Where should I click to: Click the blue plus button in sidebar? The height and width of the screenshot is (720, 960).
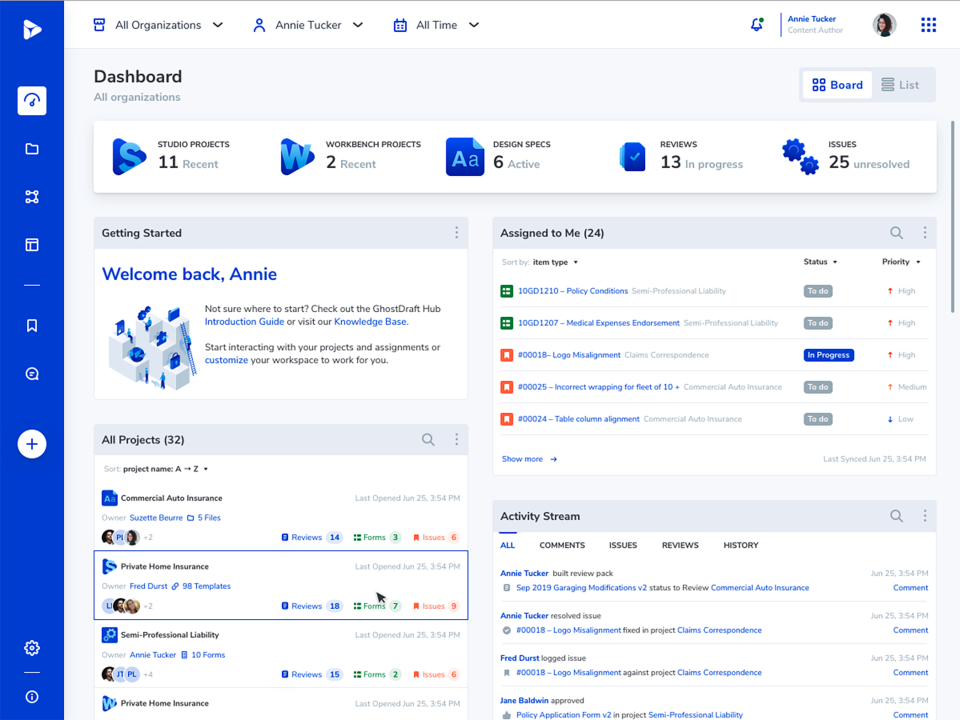pos(31,444)
